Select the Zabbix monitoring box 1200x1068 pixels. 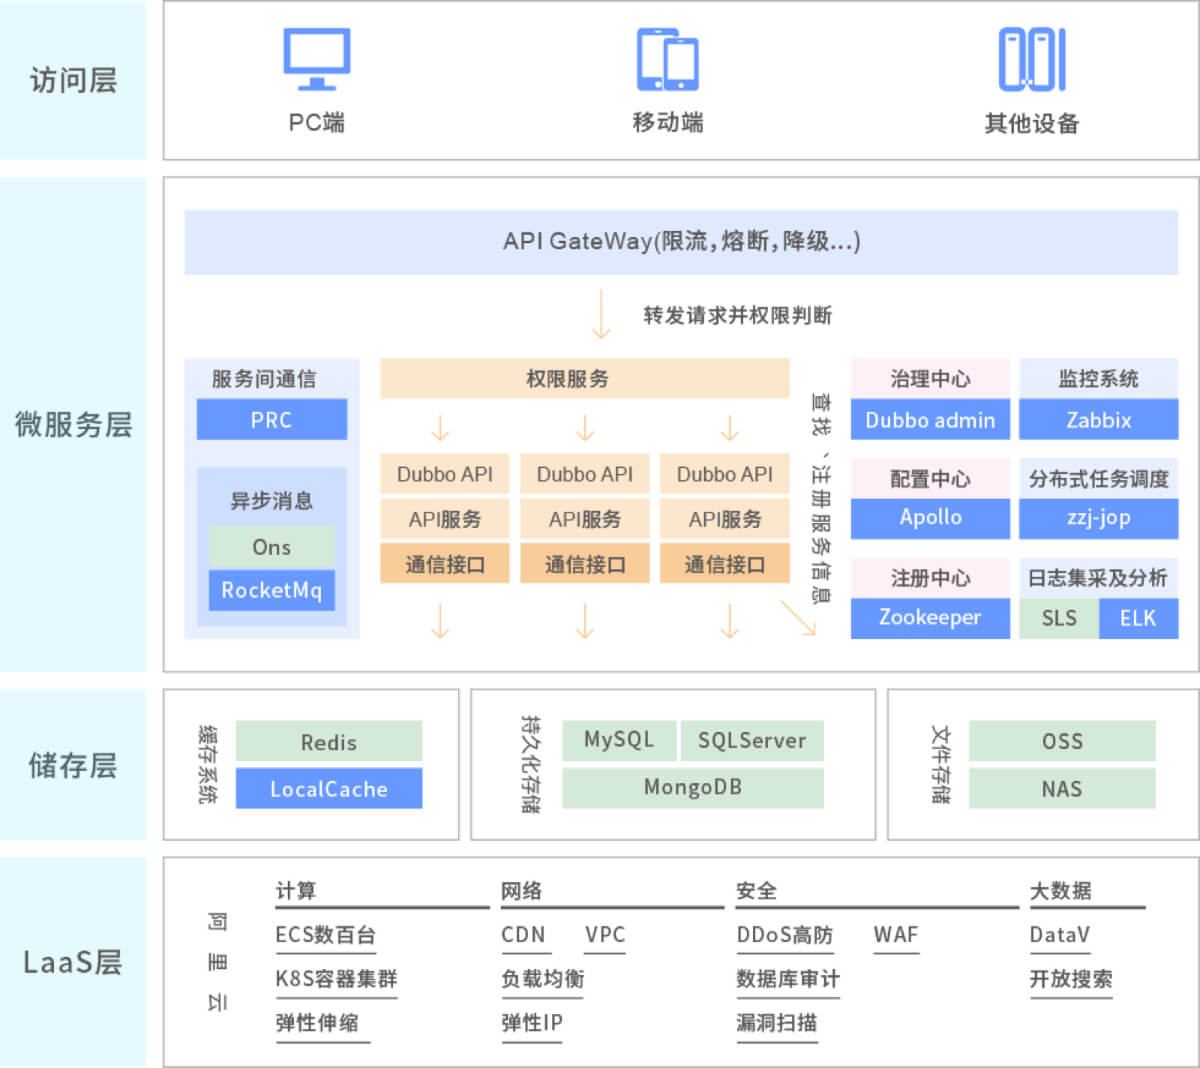click(x=1098, y=420)
